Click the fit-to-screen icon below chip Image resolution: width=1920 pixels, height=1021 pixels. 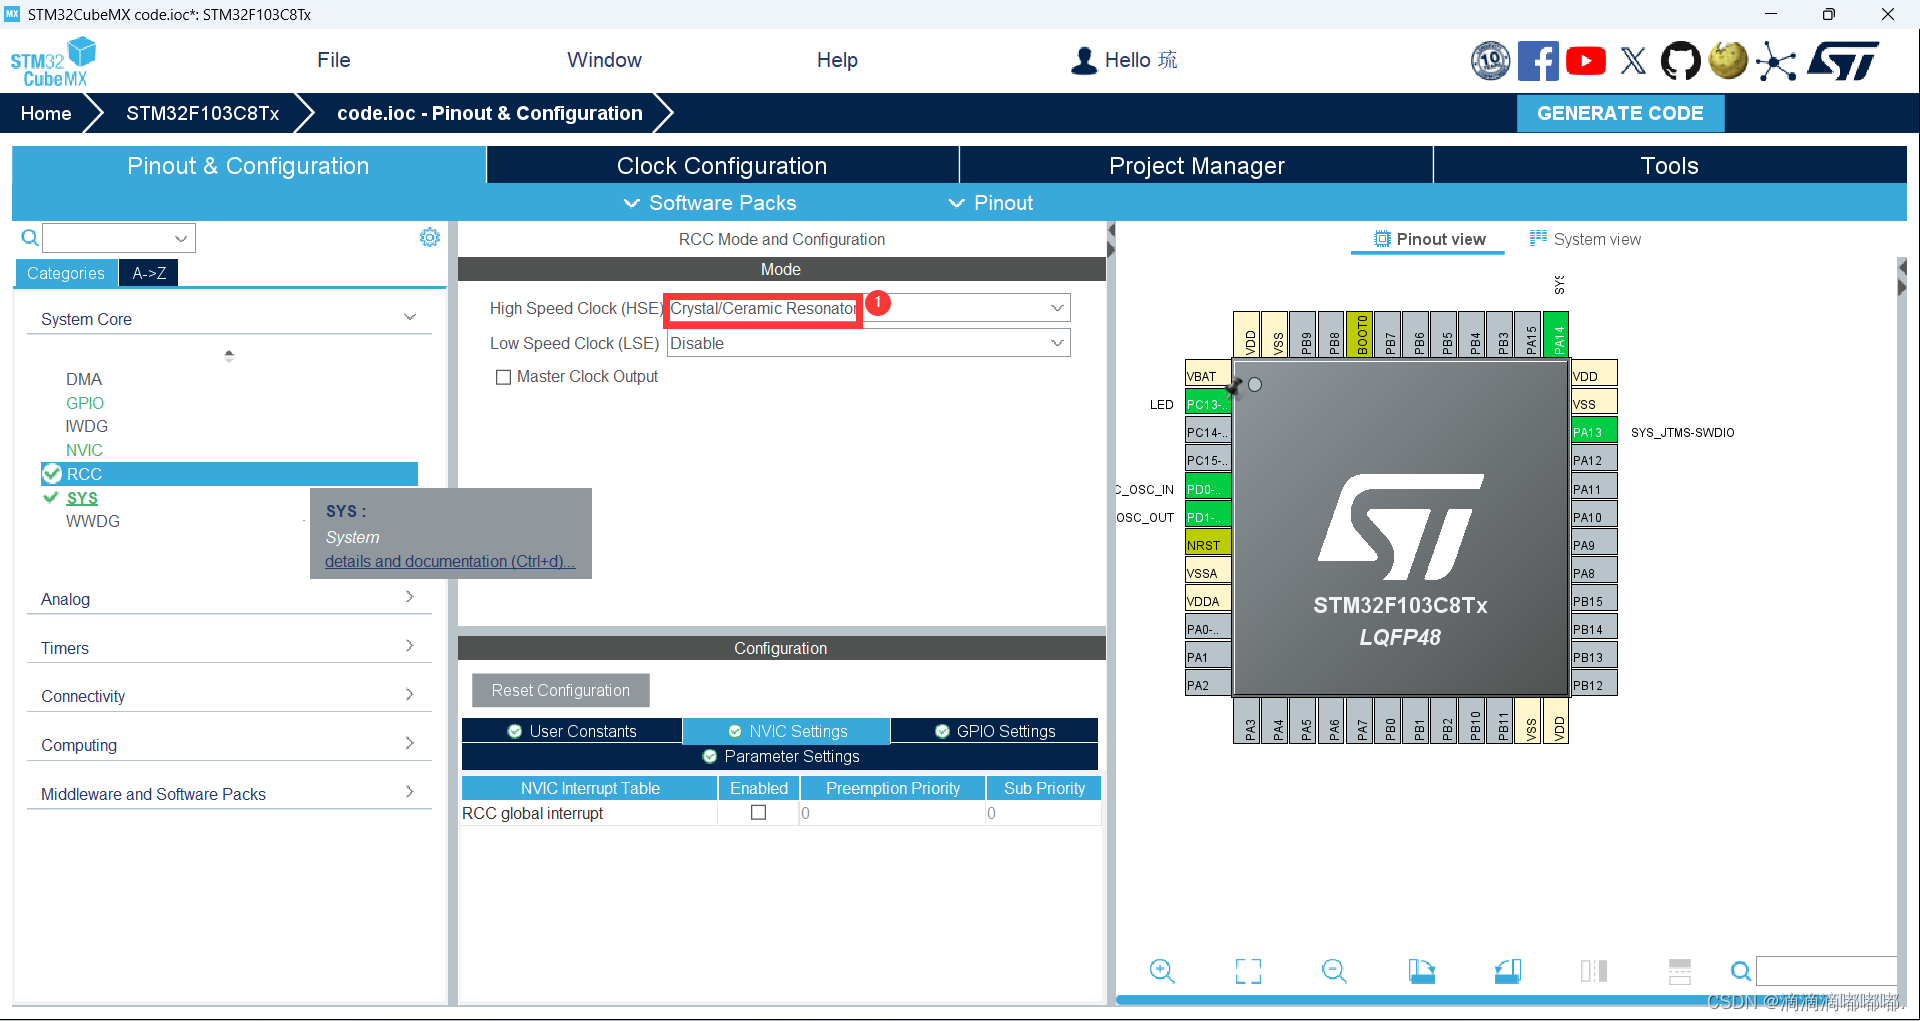point(1248,970)
